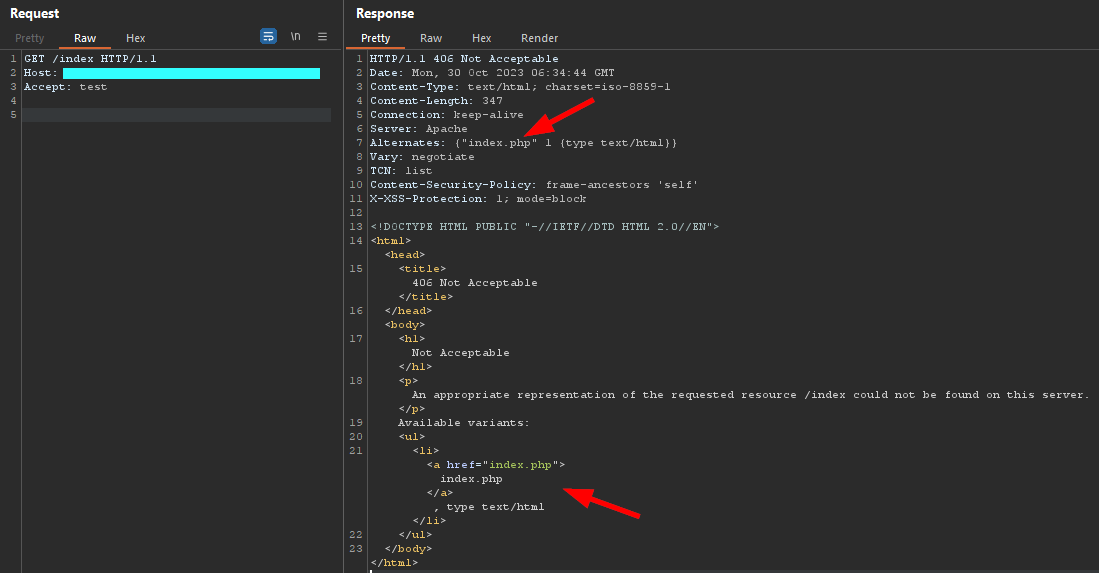Image resolution: width=1099 pixels, height=573 pixels.
Task: Click ', type text/html' line in body
Action: pos(489,507)
